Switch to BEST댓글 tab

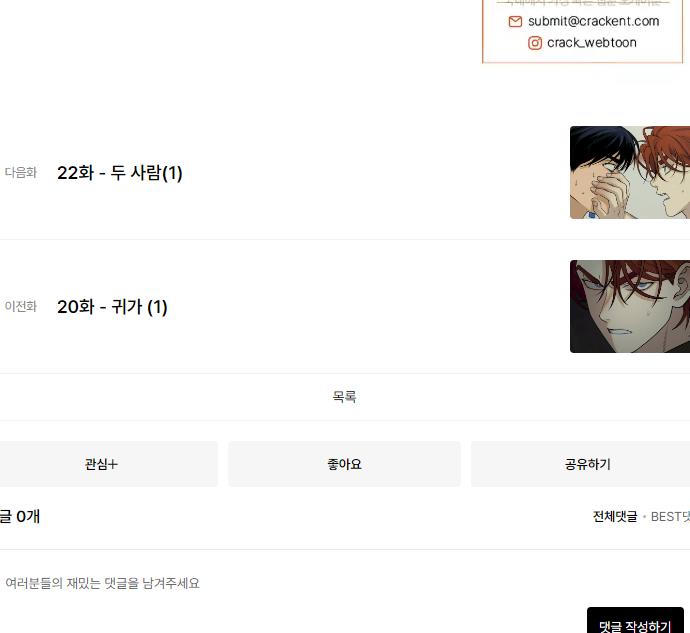click(670, 516)
